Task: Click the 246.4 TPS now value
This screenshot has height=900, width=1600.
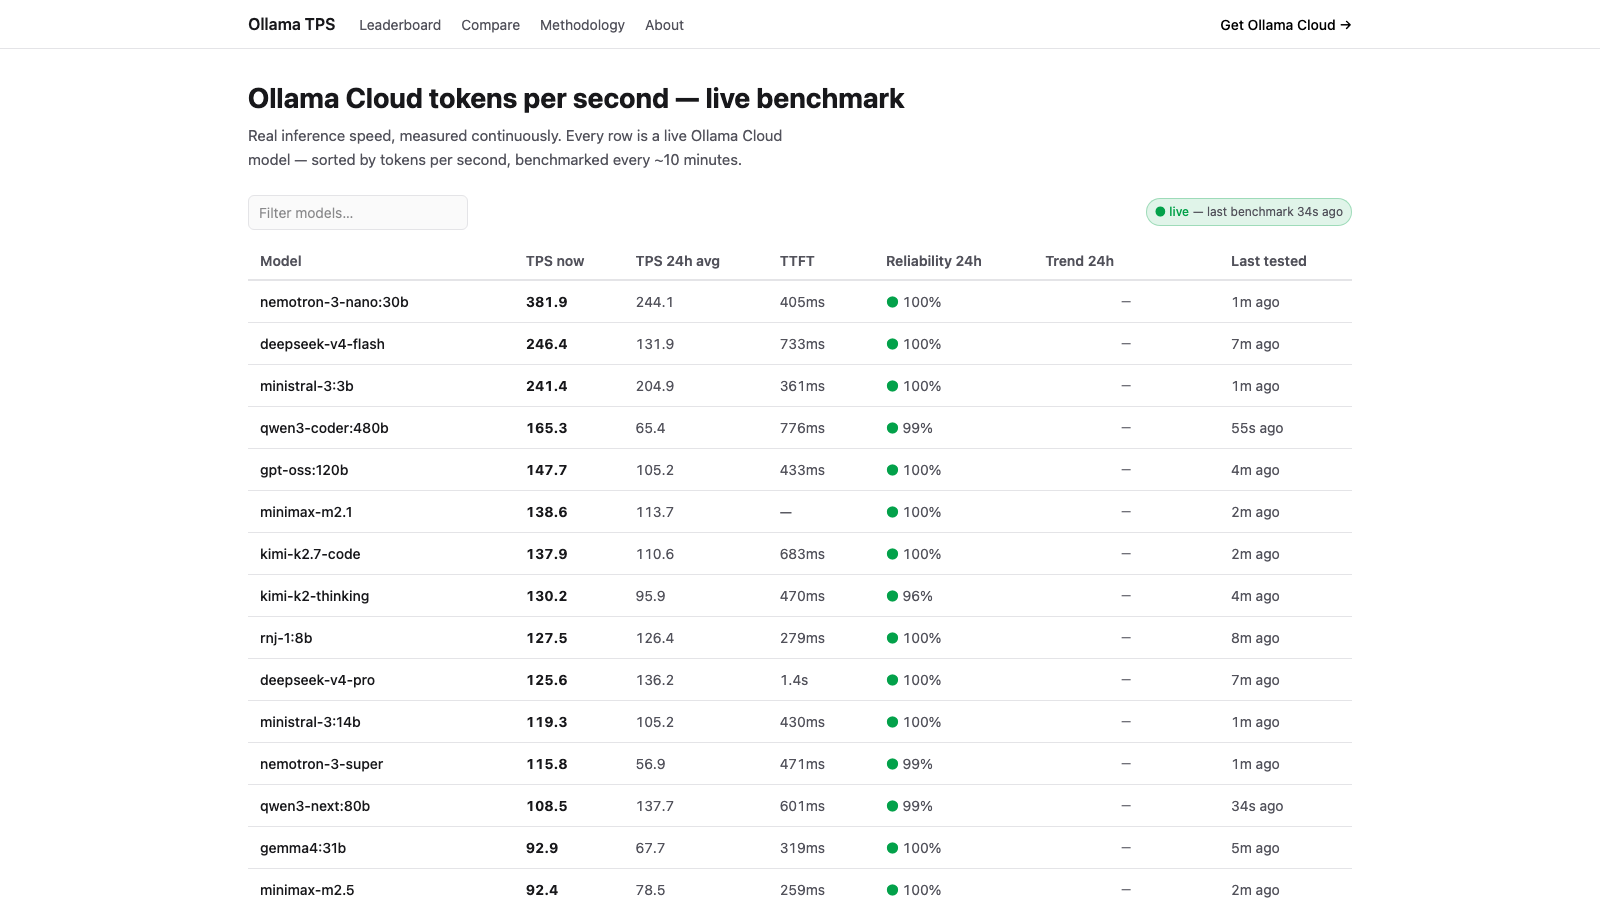Action: (547, 344)
